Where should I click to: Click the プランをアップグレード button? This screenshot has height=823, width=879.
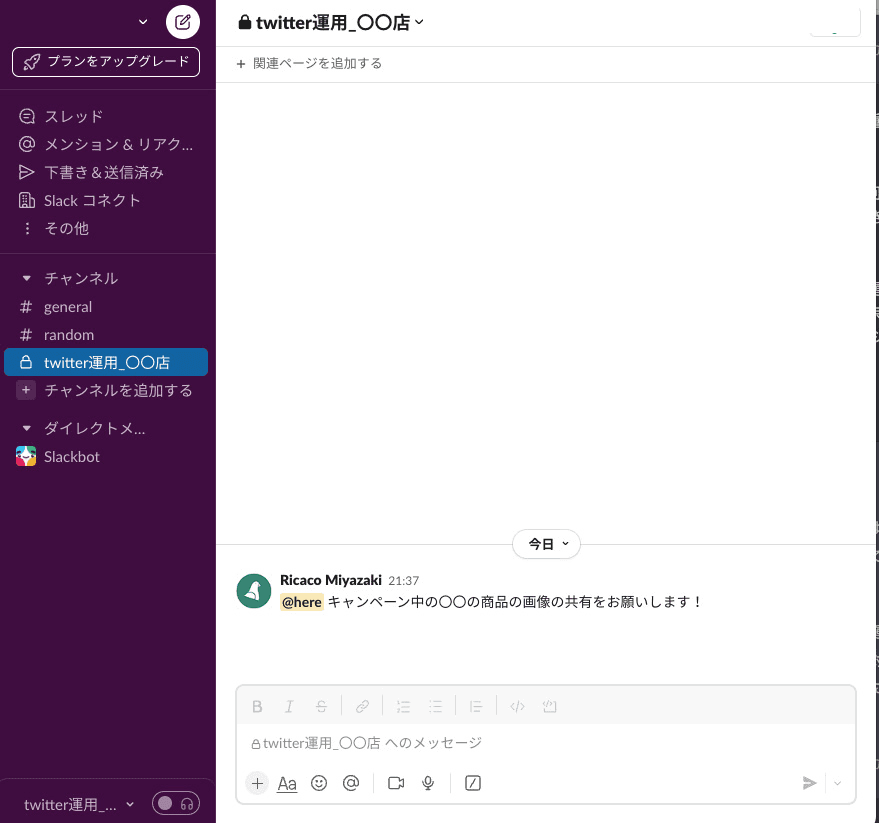pyautogui.click(x=106, y=62)
